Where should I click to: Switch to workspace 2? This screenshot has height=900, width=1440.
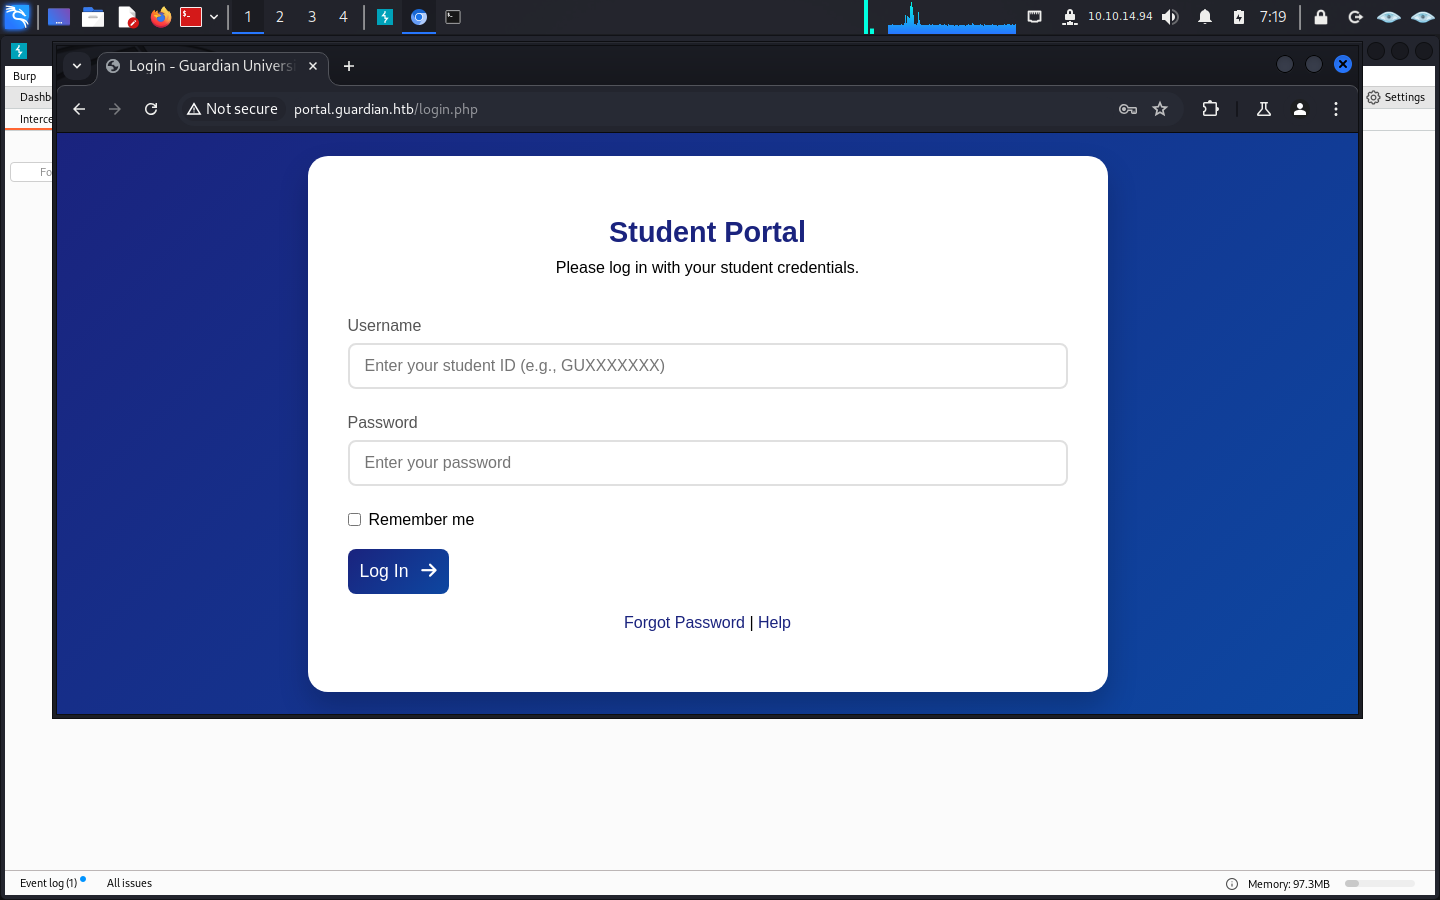pyautogui.click(x=280, y=17)
